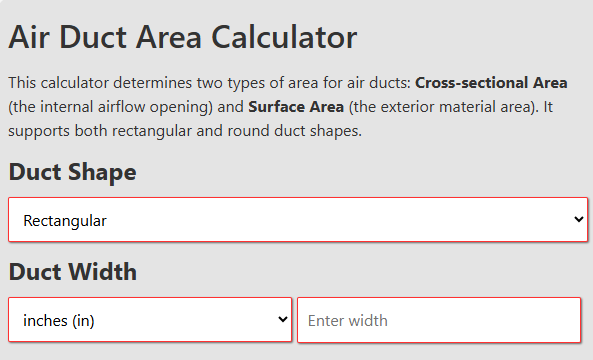Open the Duct Shape dropdown showing Rectangular
Screen dimensions: 593x360
pyautogui.click(x=298, y=219)
